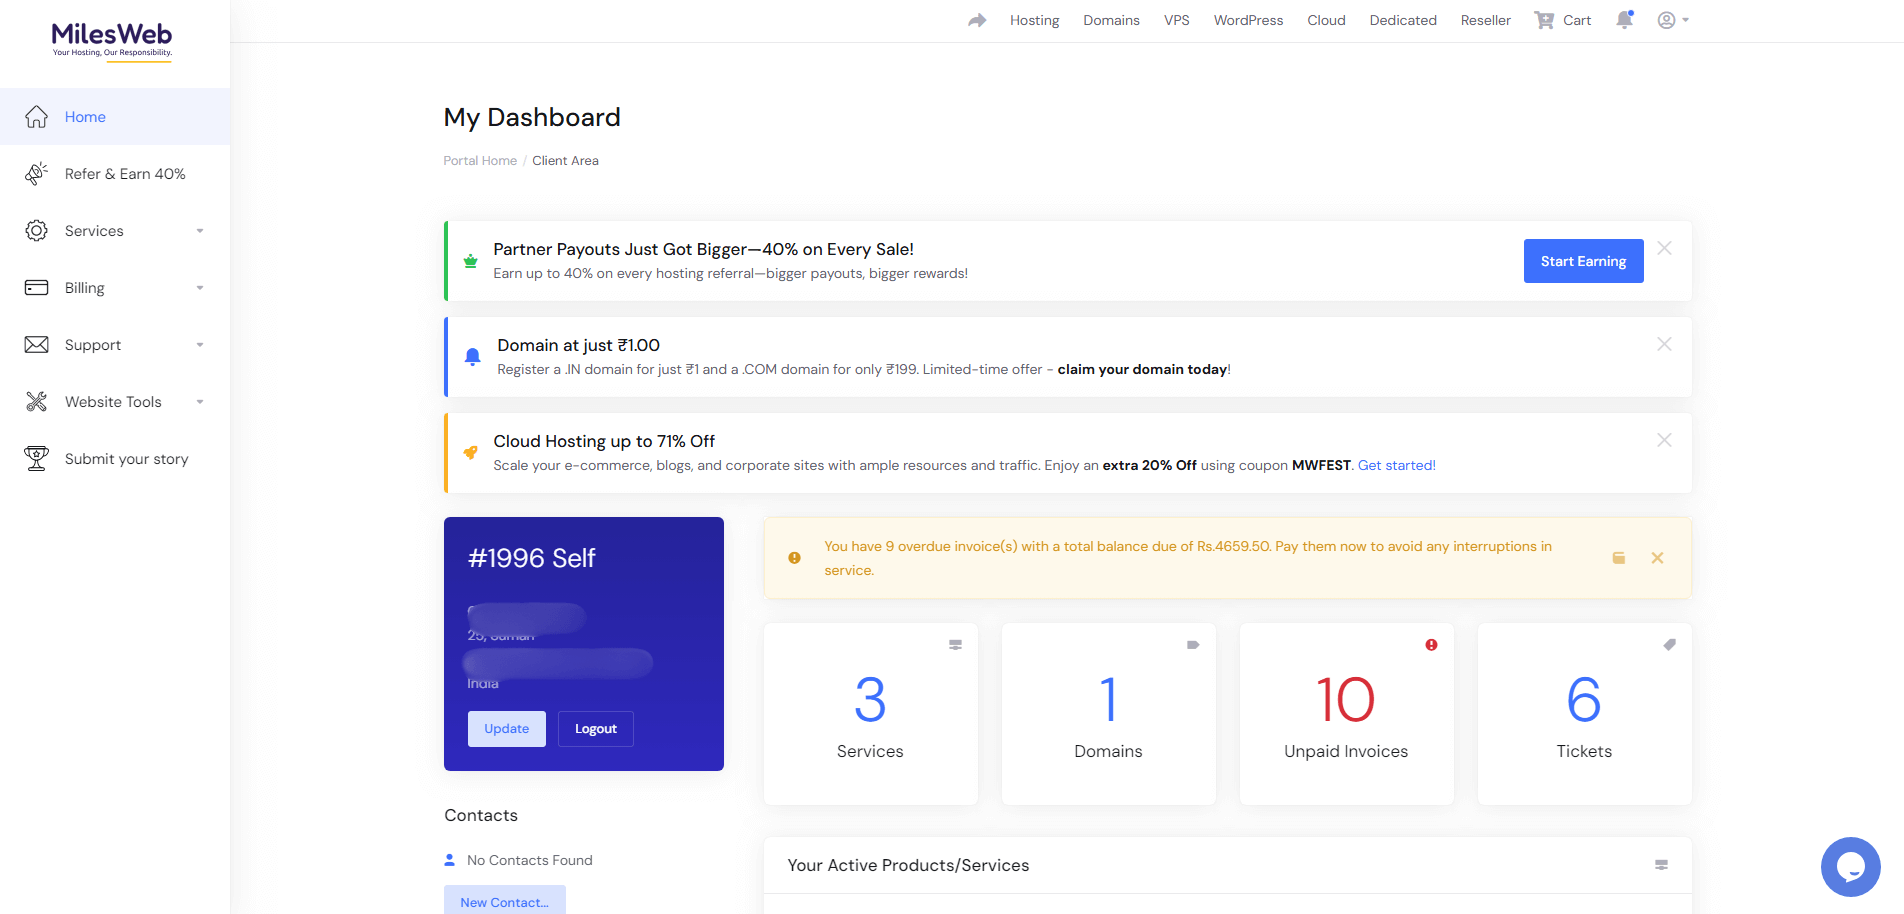Viewport: 1904px width, 914px height.
Task: Open the shopping Cart
Action: (1563, 20)
